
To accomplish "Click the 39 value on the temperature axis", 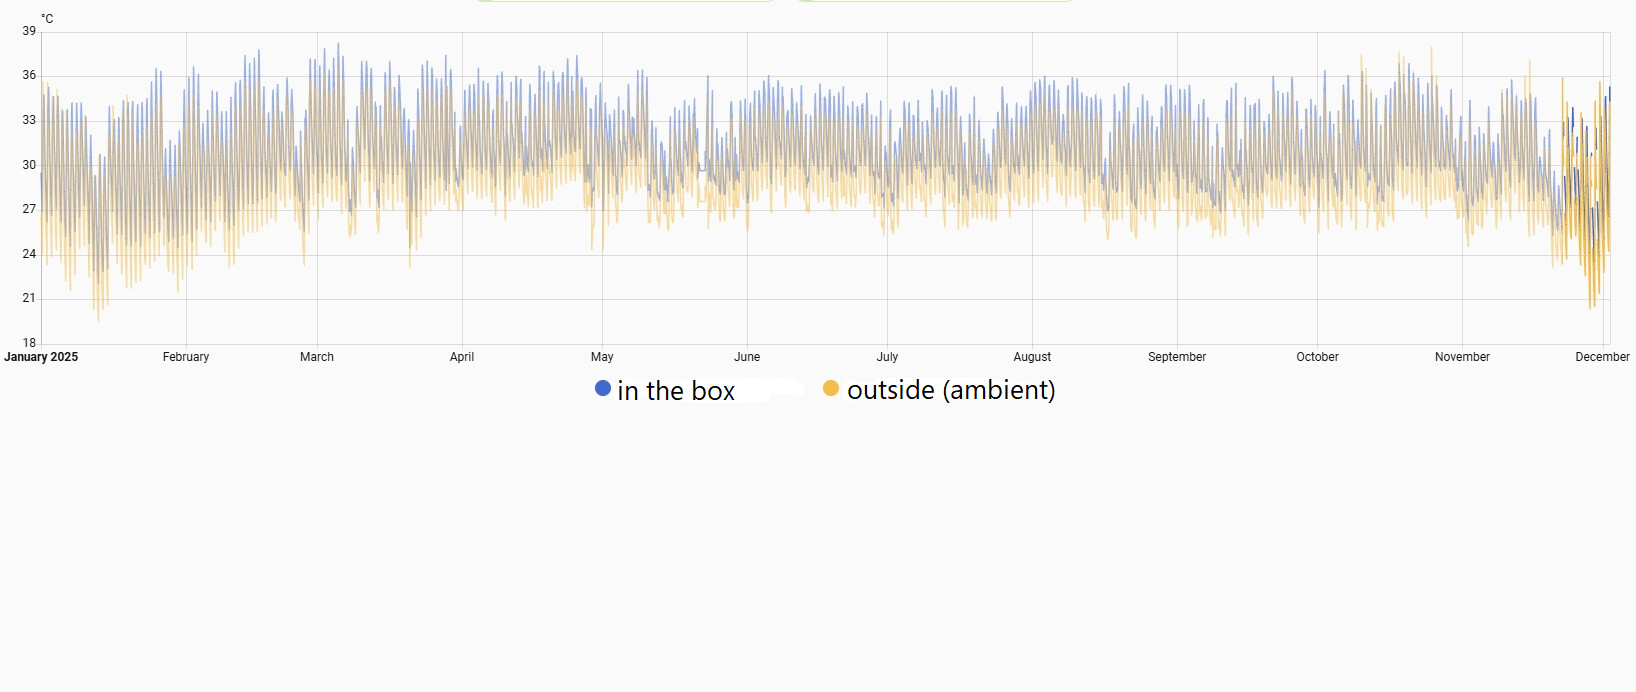I will 29,31.
